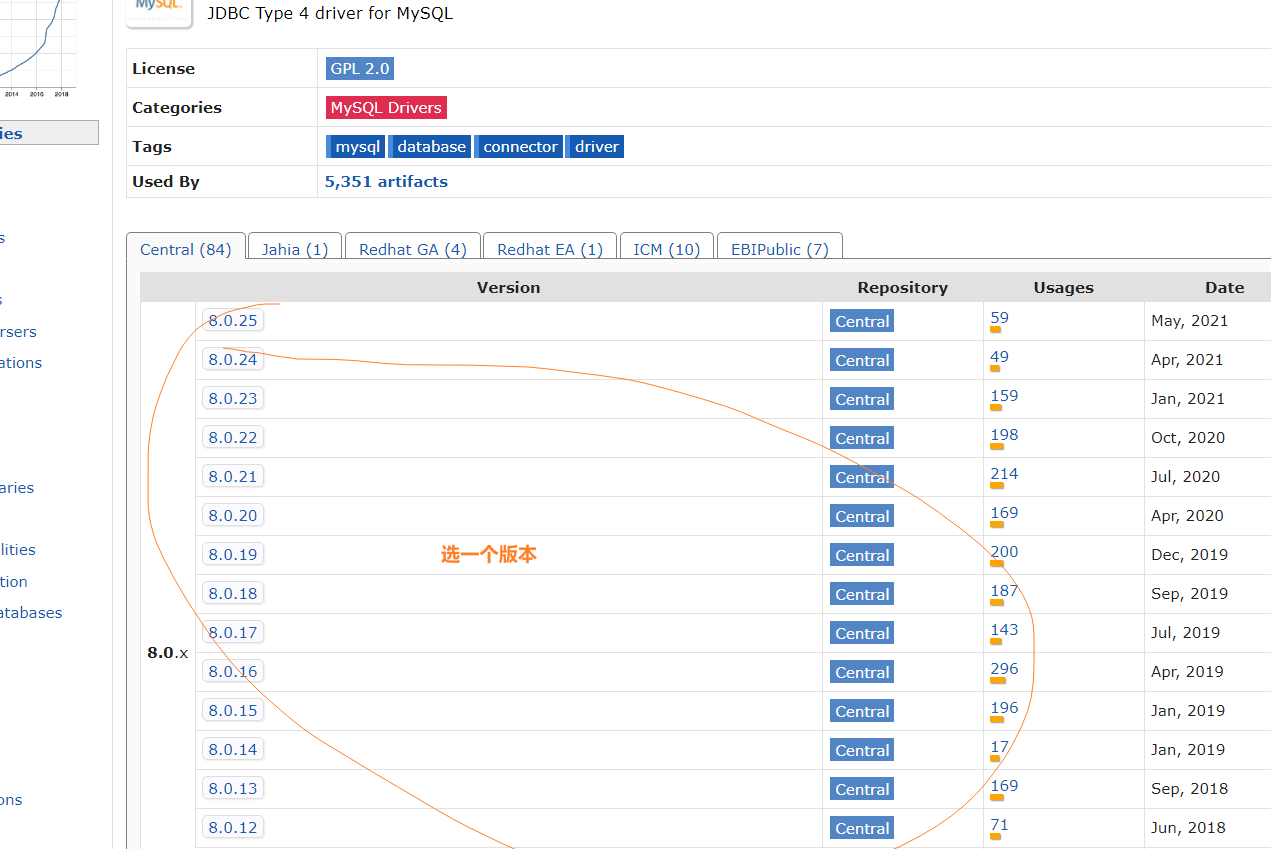Go to version 8.0.16

233,672
